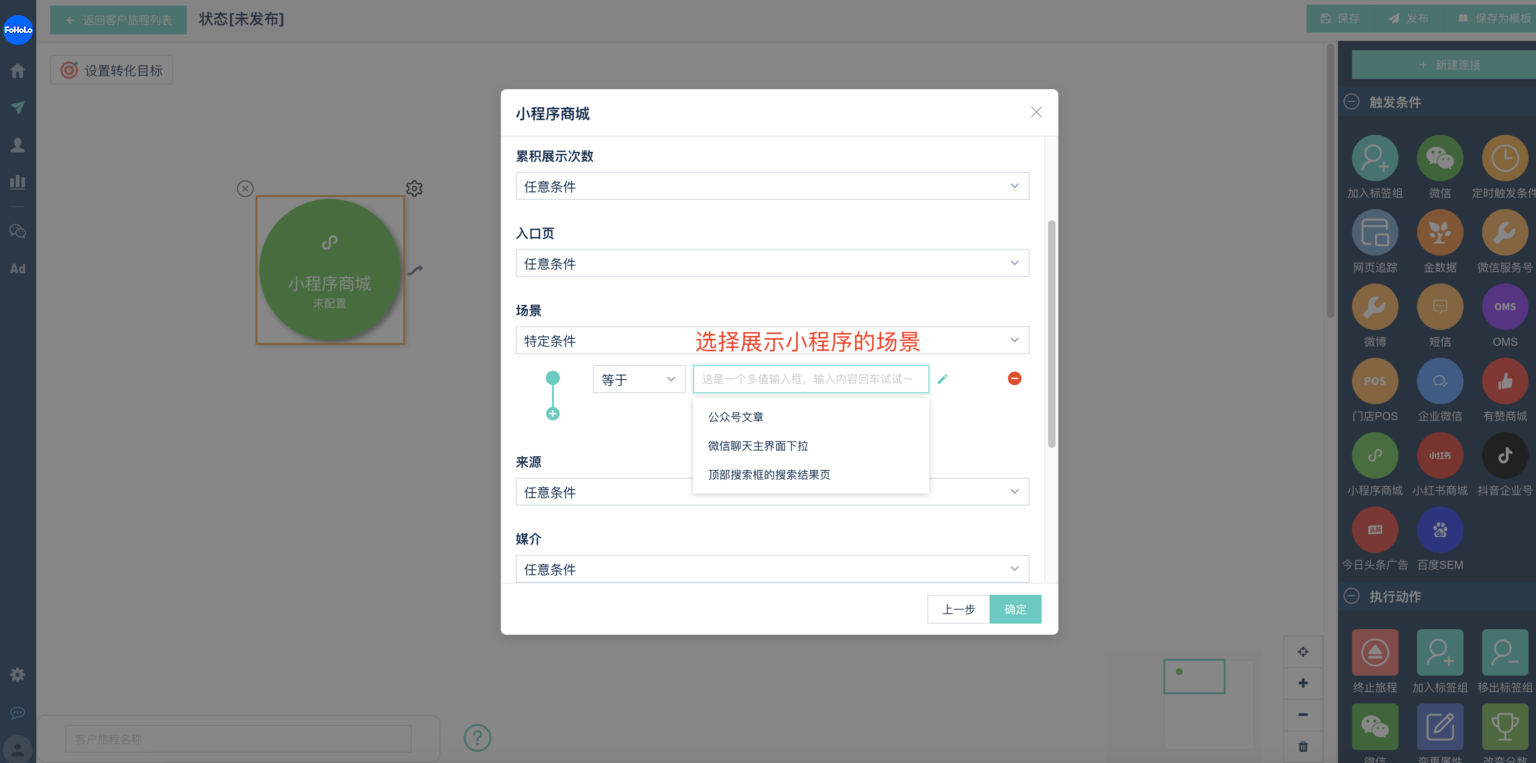
Task: Click the green add condition plus icon
Action: (552, 414)
